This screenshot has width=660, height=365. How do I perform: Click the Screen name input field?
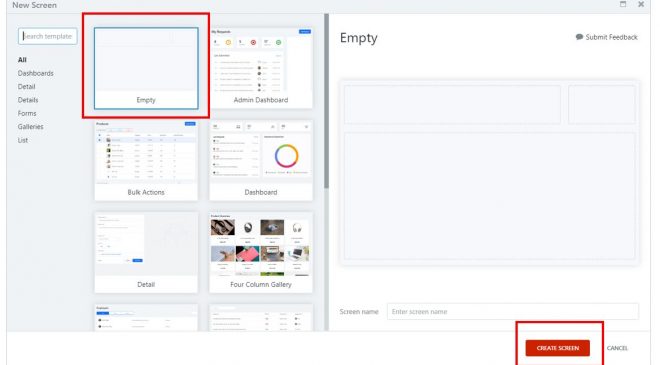513,312
